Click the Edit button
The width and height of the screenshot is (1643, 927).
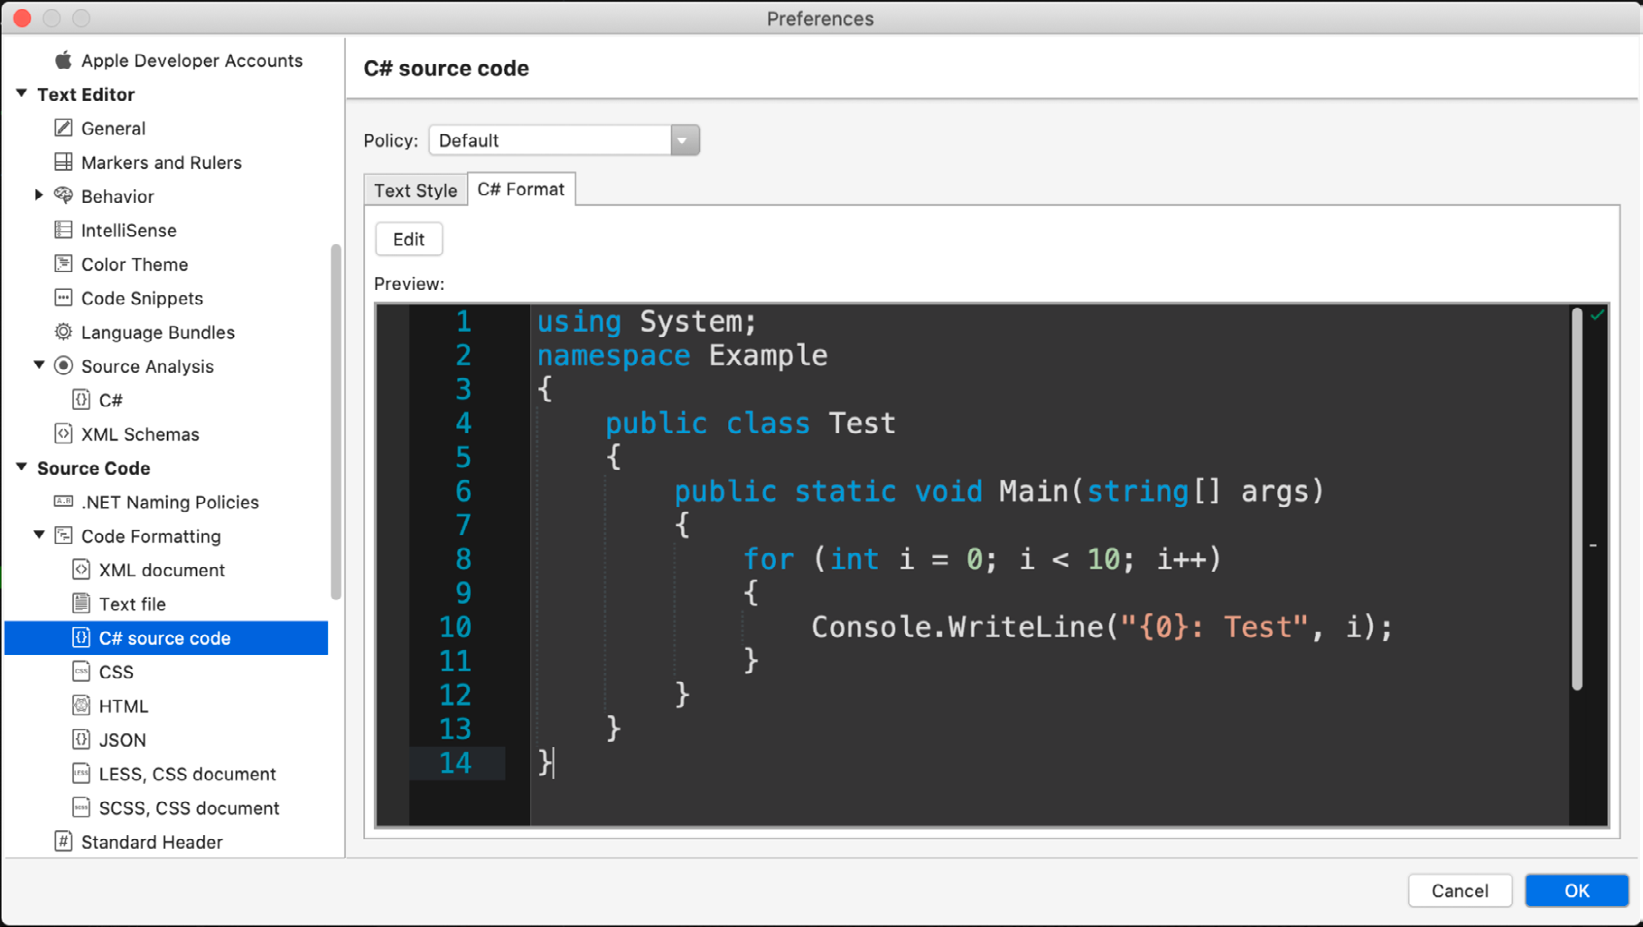click(x=409, y=239)
